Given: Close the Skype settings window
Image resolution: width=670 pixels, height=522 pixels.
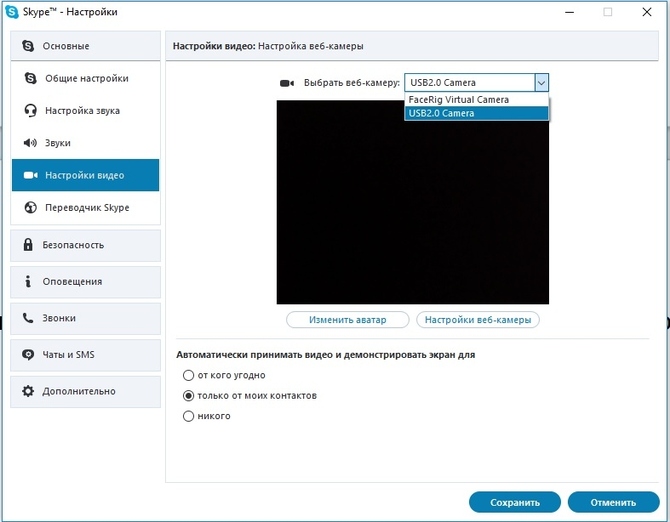Looking at the screenshot, I should tap(647, 12).
